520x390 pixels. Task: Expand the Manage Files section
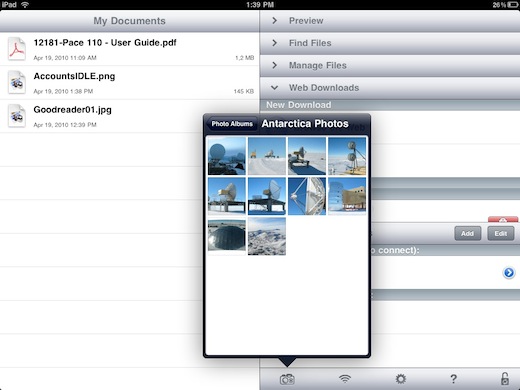[390, 65]
